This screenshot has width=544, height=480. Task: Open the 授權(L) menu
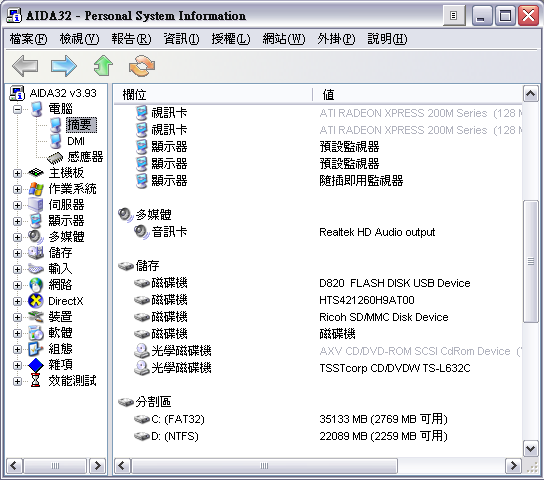click(x=231, y=39)
